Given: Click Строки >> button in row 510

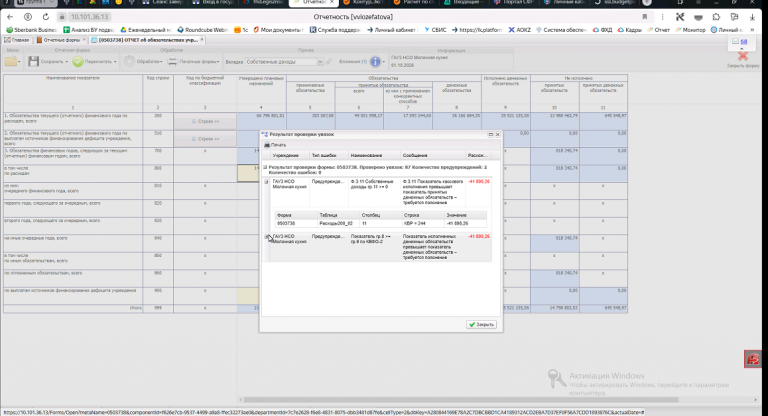Looking at the screenshot, I should (205, 139).
